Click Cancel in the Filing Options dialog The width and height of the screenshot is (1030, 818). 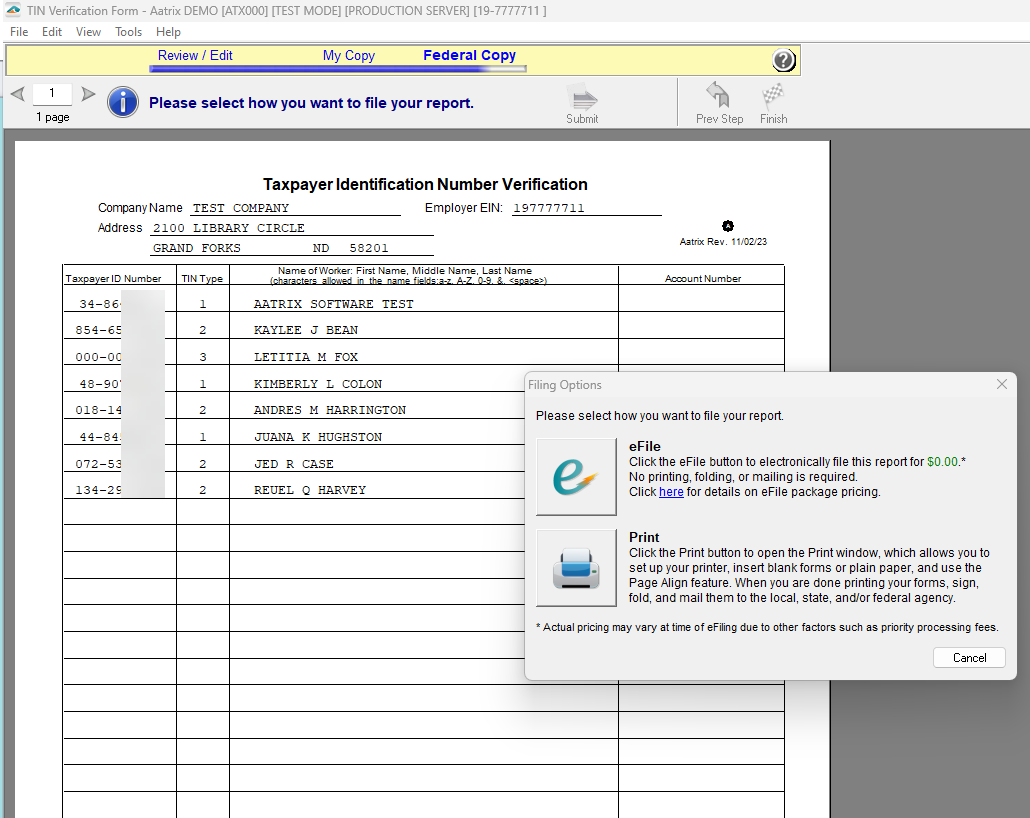[x=968, y=657]
